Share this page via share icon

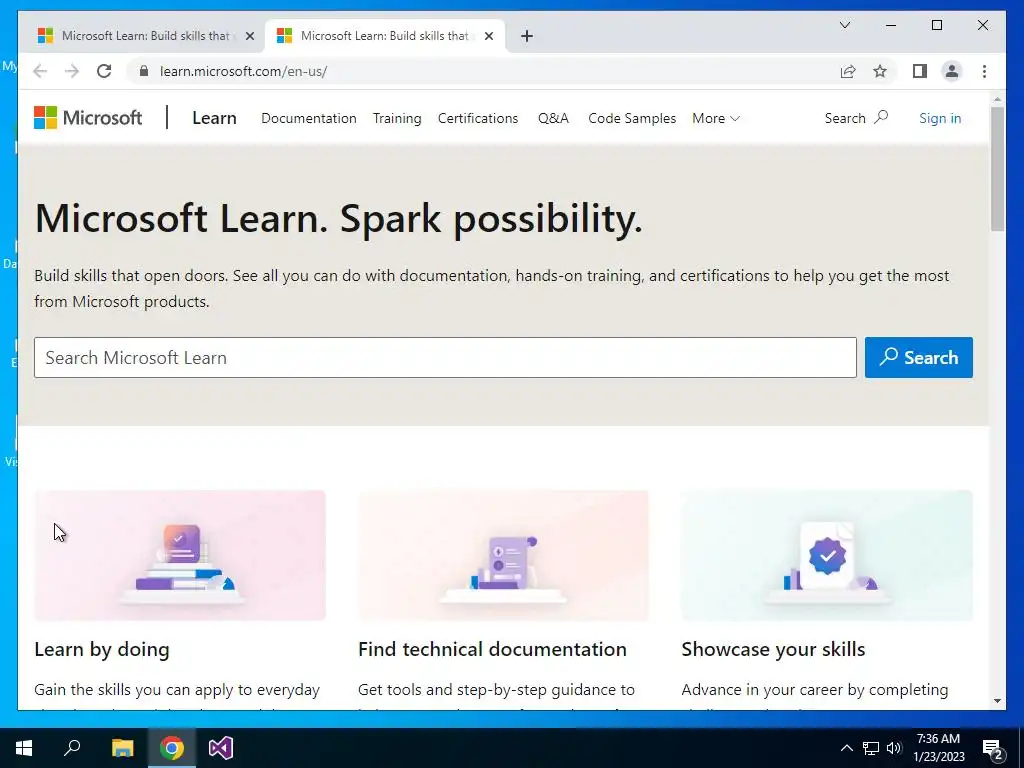coord(848,71)
